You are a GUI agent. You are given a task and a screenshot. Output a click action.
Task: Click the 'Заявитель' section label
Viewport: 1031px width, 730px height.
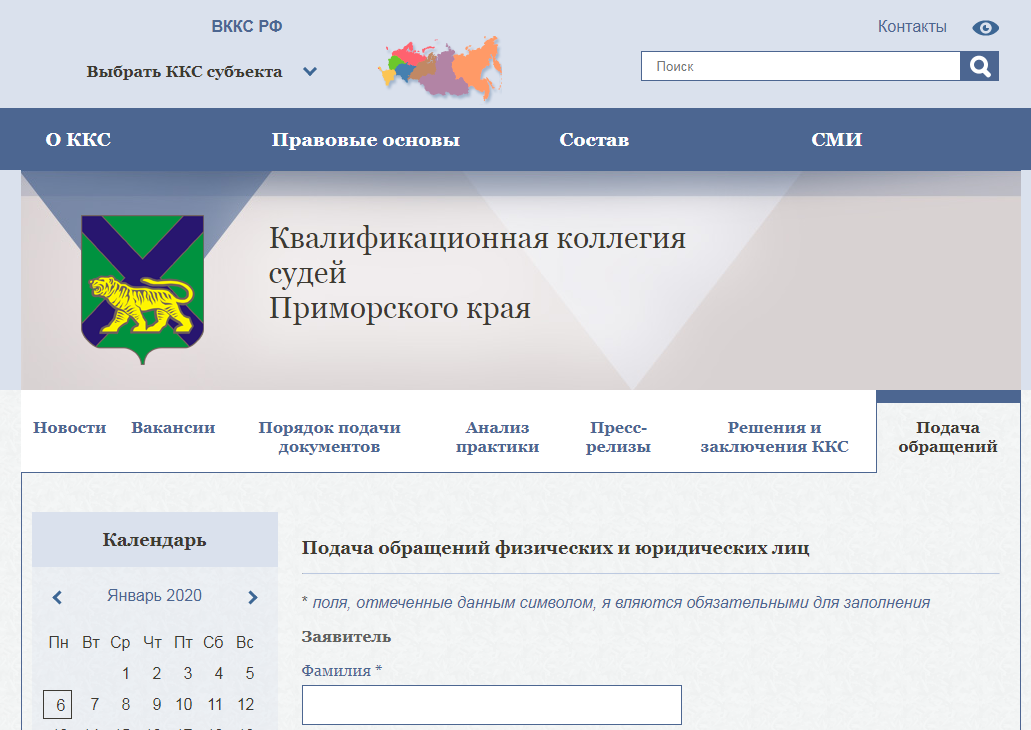point(347,637)
